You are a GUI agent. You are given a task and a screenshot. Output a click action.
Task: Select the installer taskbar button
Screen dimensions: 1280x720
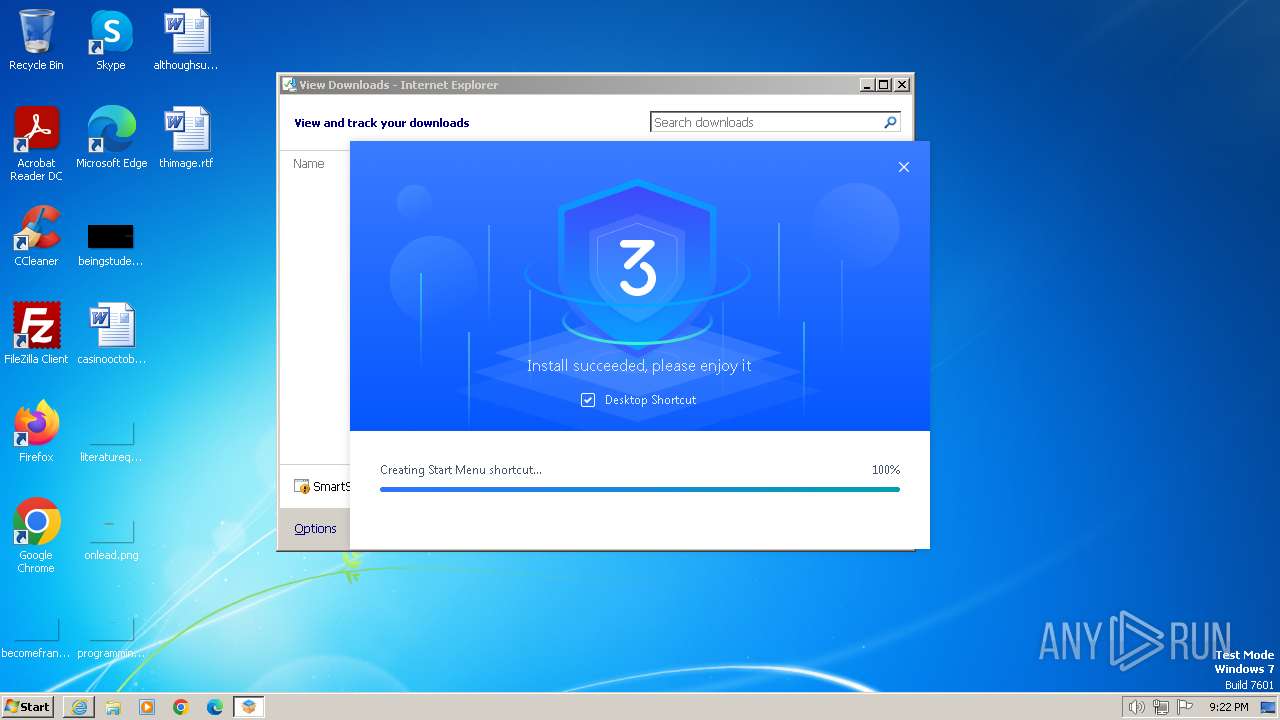pyautogui.click(x=249, y=707)
